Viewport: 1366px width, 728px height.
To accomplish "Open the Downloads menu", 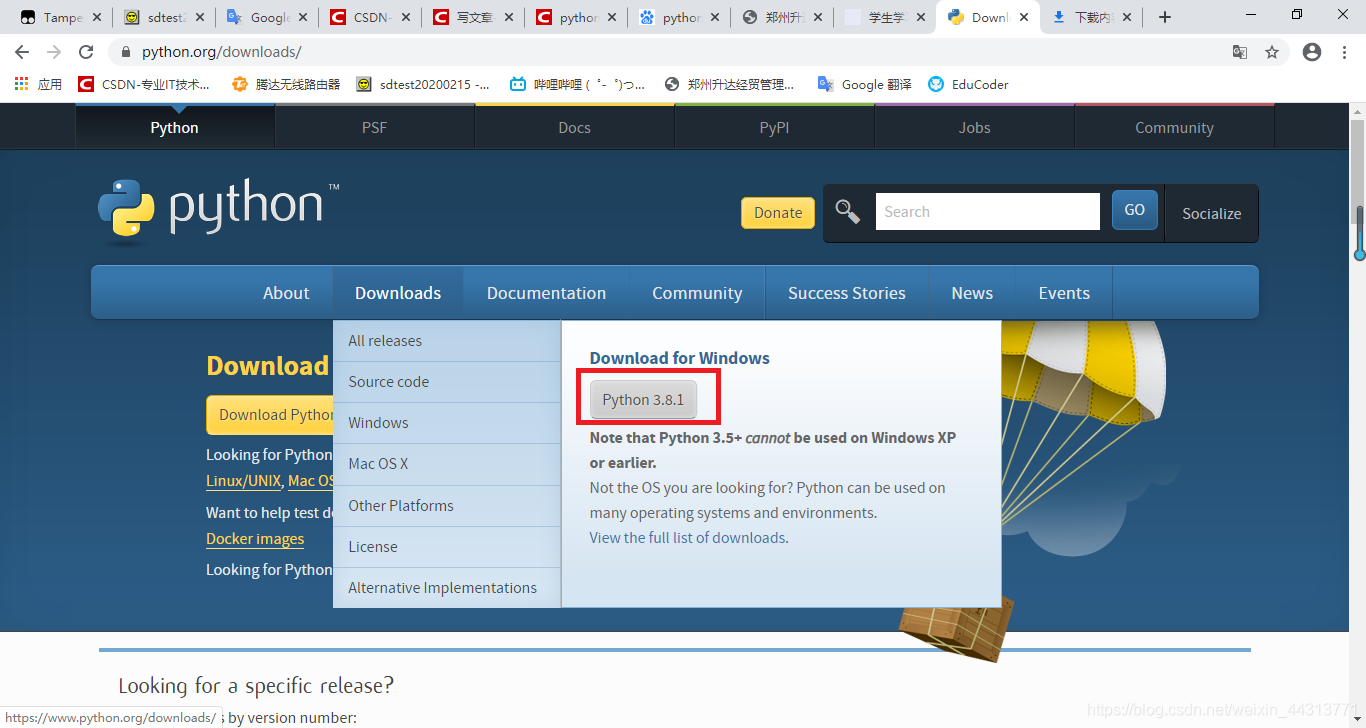I will [398, 293].
